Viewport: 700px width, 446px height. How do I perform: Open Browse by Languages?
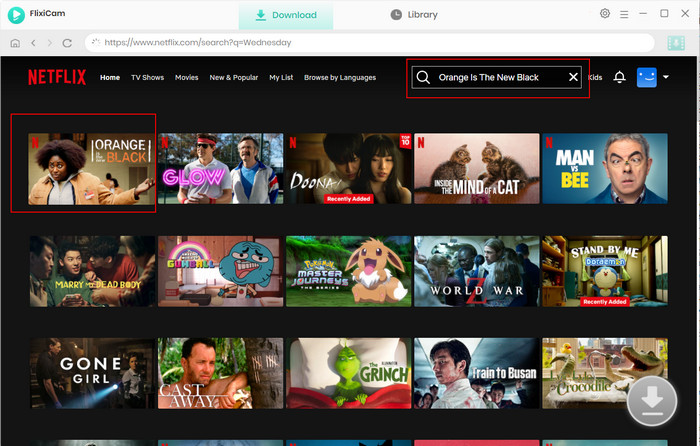pyautogui.click(x=340, y=77)
